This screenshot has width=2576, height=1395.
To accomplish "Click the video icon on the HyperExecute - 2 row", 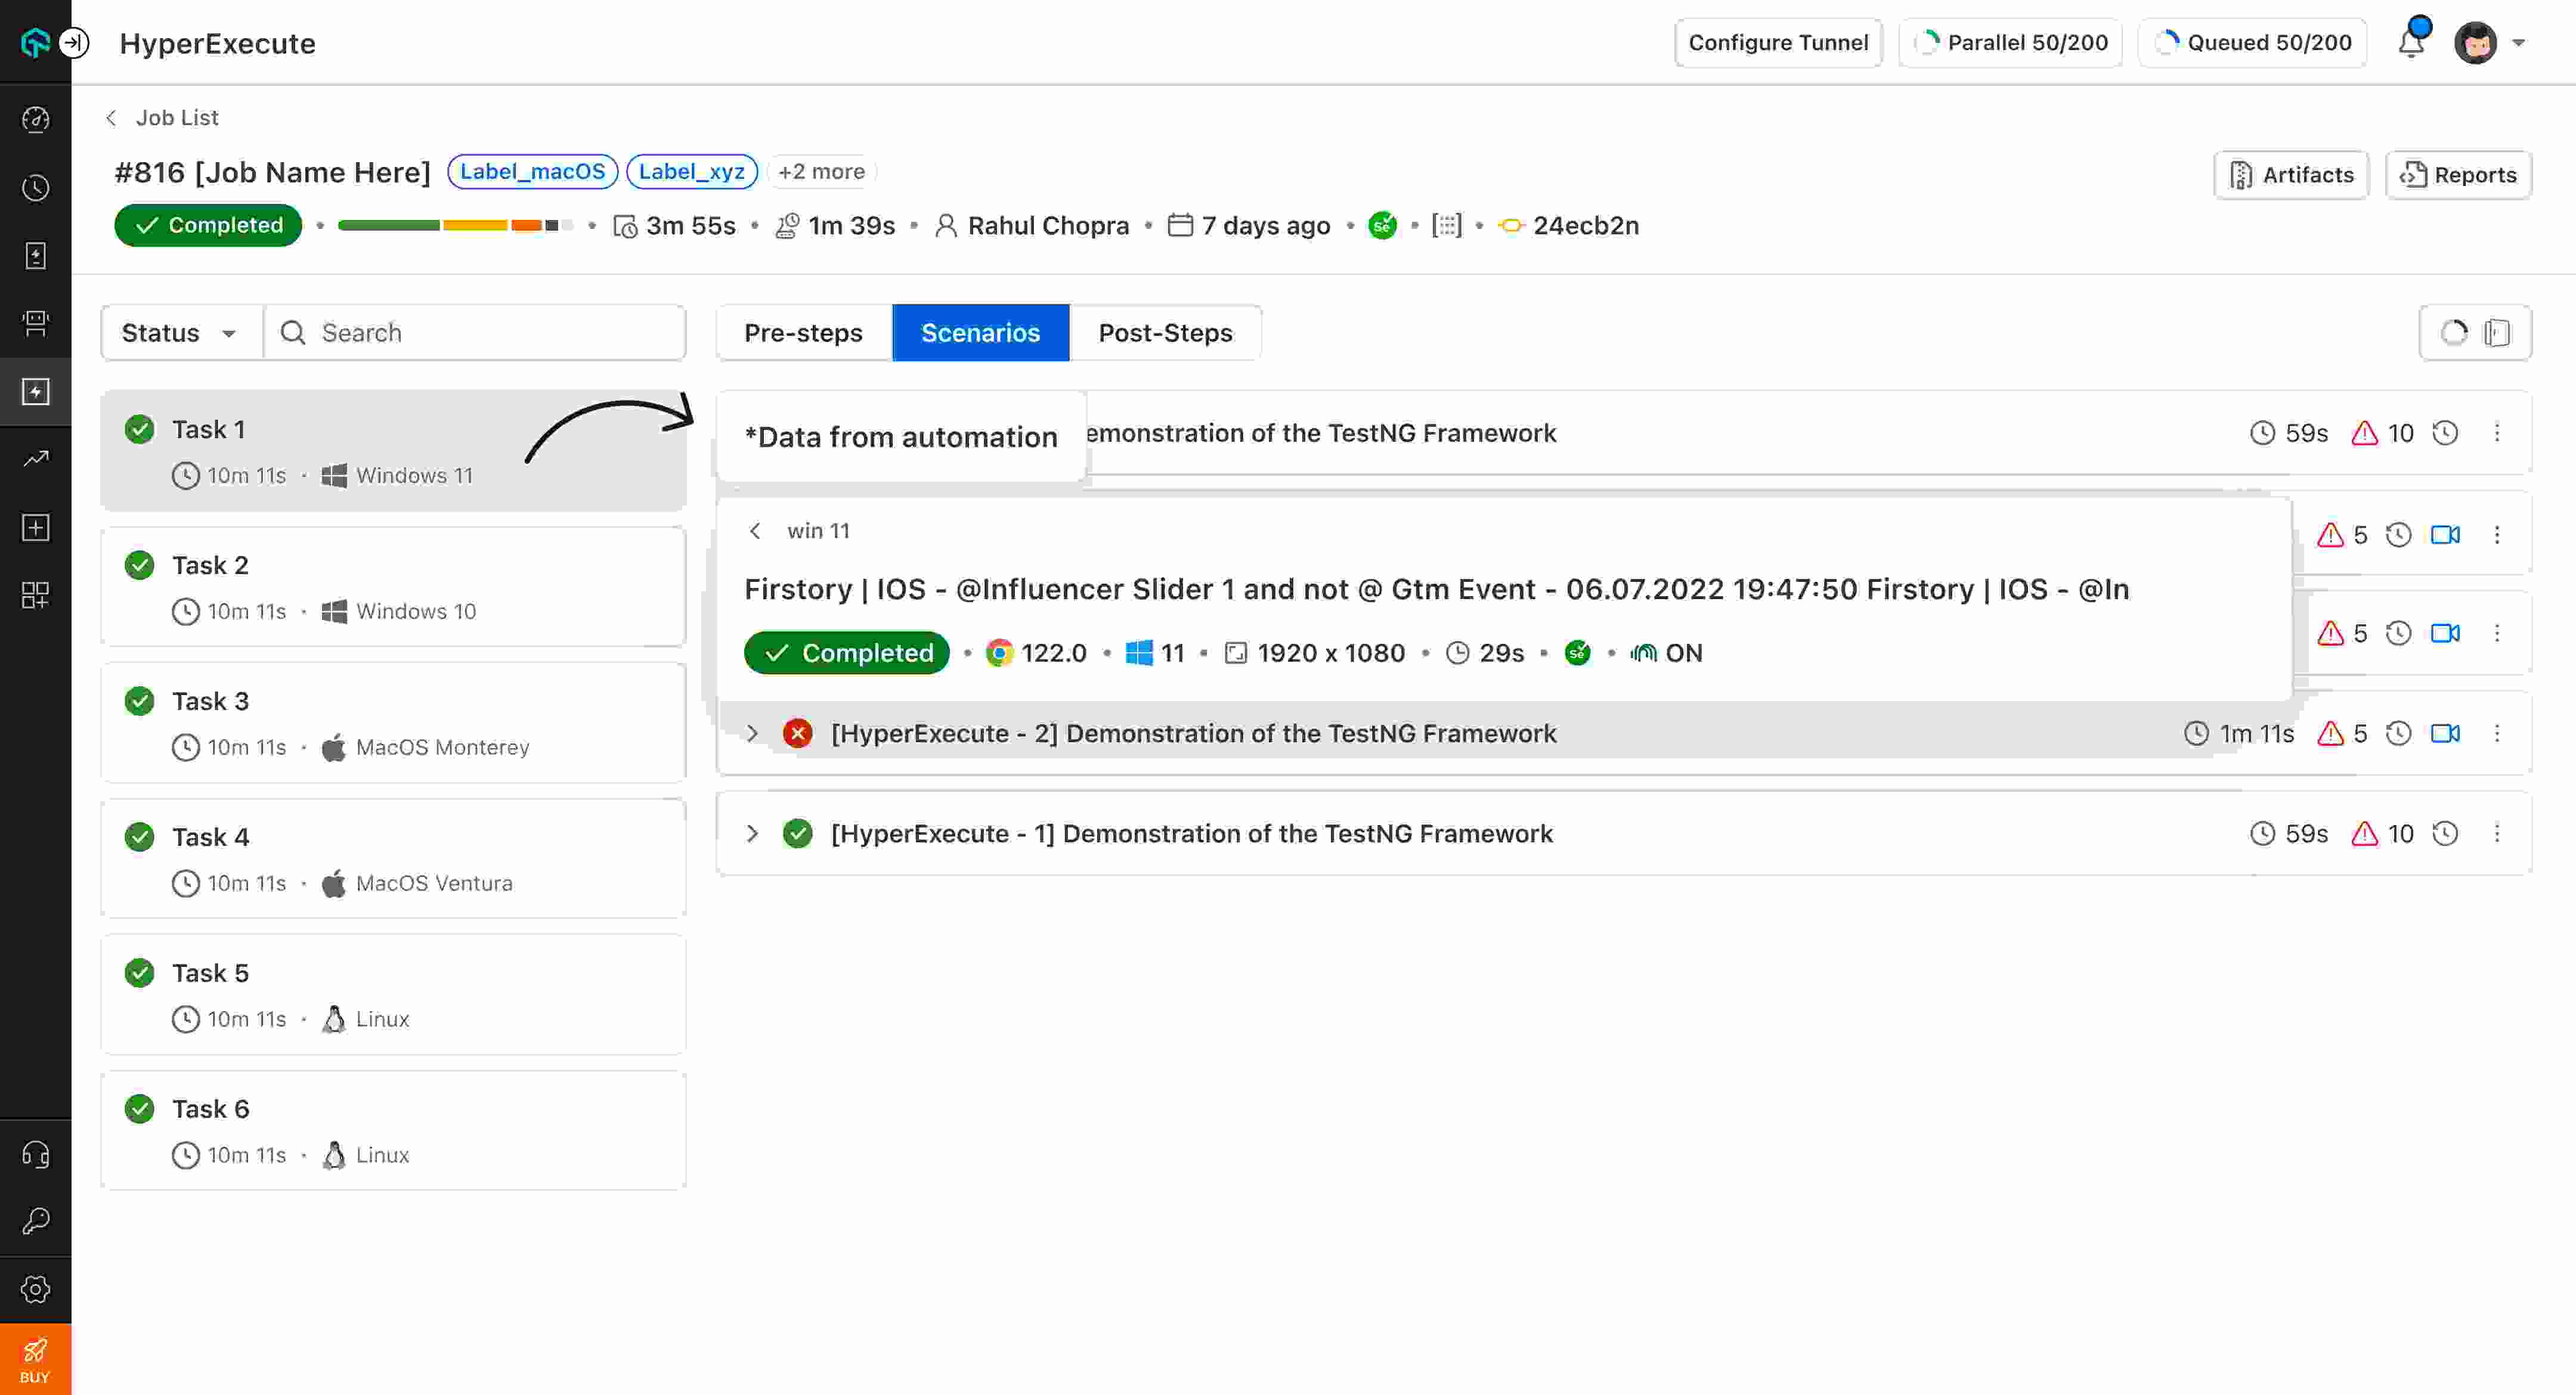I will tap(2445, 733).
